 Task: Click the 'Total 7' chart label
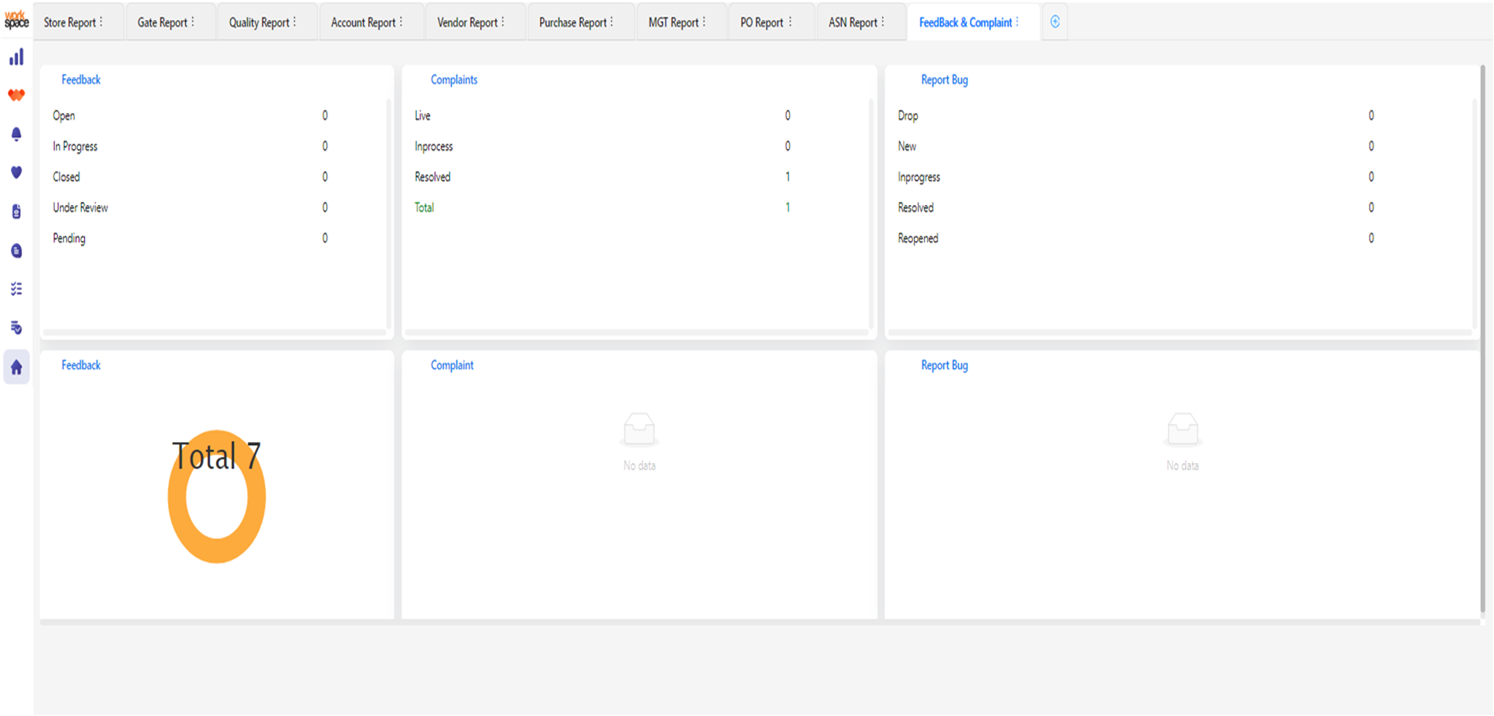(216, 456)
